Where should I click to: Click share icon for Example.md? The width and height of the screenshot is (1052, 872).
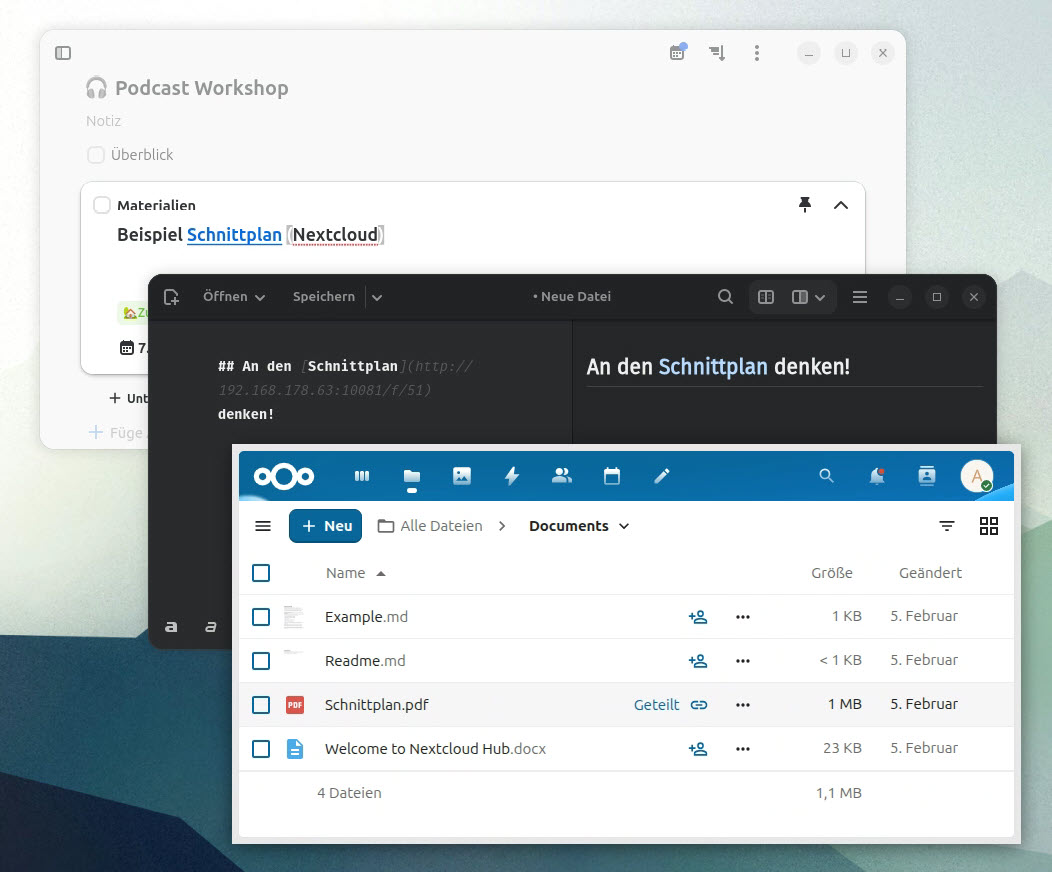click(x=698, y=617)
